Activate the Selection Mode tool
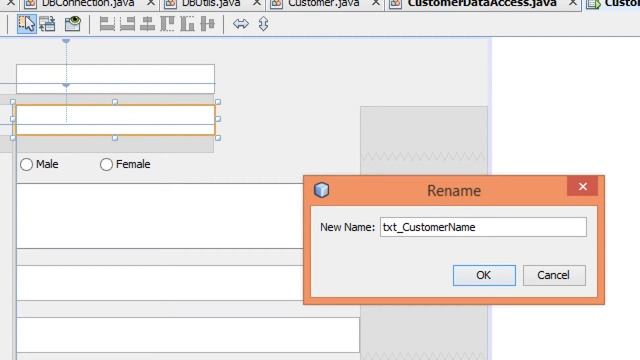This screenshot has height=360, width=640. pyautogui.click(x=27, y=24)
